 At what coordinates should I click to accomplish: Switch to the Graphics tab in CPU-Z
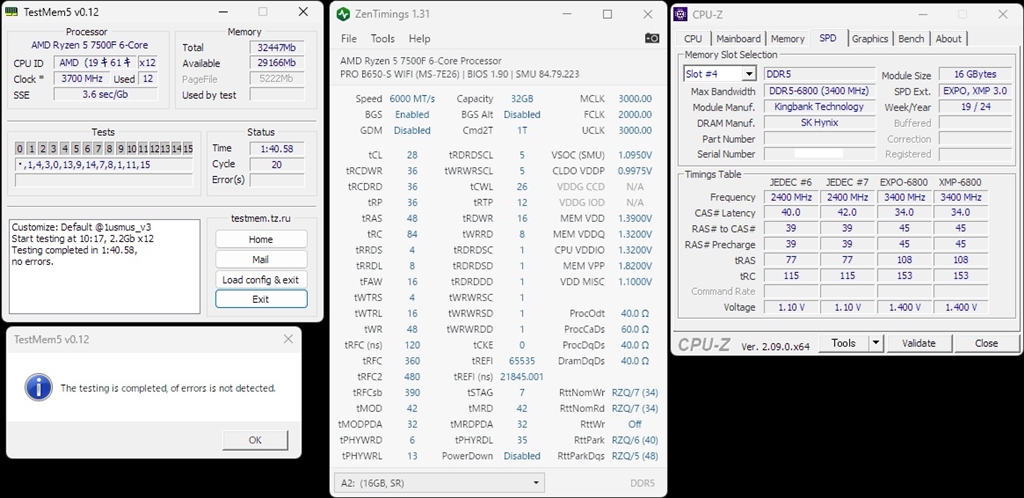point(870,39)
